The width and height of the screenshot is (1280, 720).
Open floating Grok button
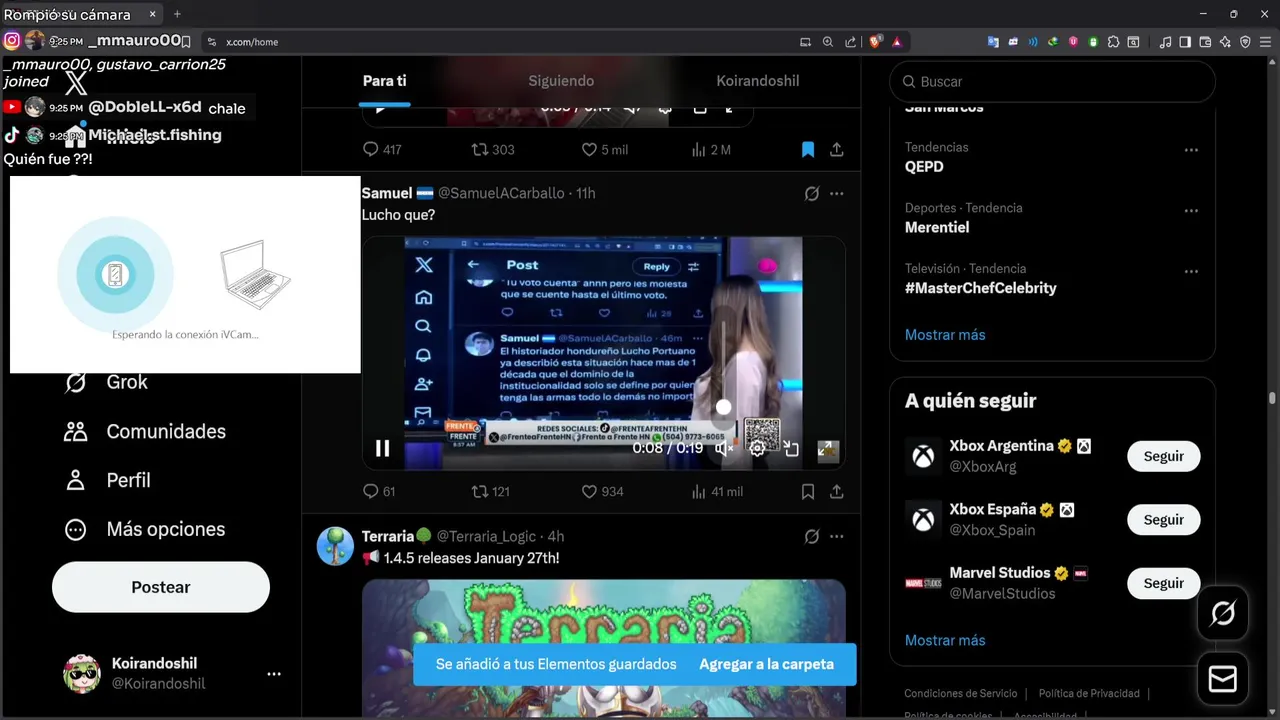point(1223,613)
